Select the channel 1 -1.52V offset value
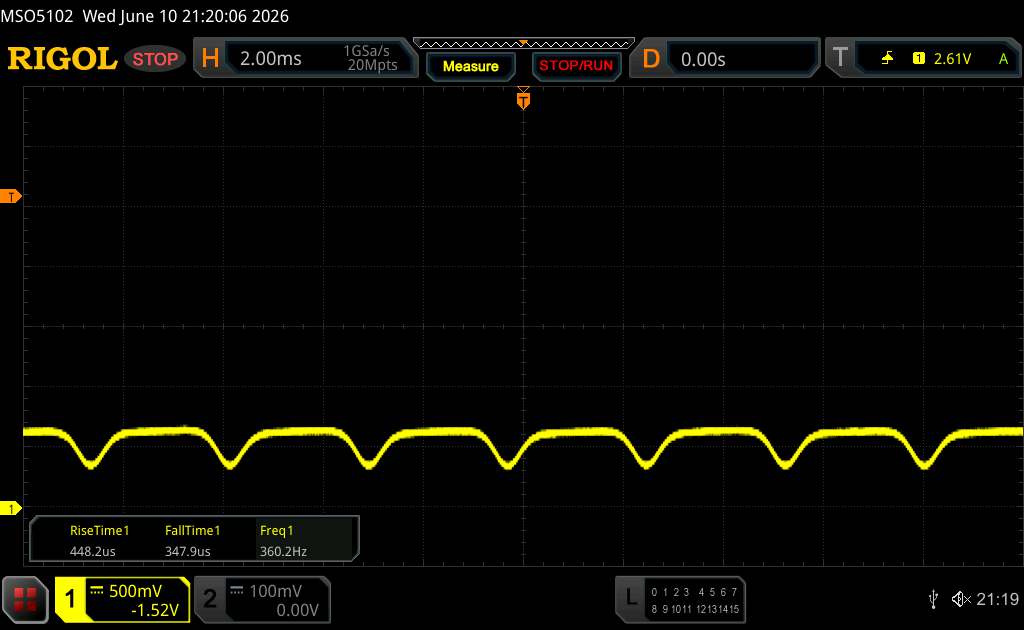This screenshot has height=630, width=1024. [x=155, y=610]
